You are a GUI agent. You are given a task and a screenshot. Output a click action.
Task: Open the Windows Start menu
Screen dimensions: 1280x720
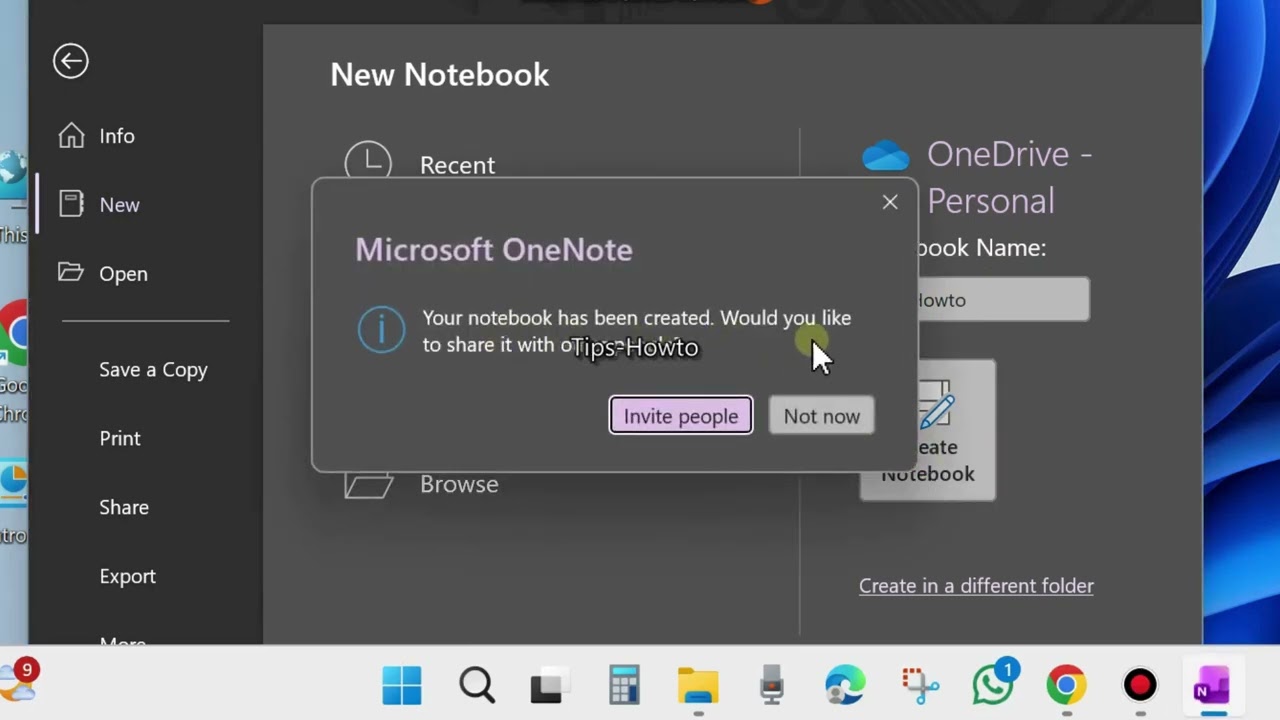point(402,686)
